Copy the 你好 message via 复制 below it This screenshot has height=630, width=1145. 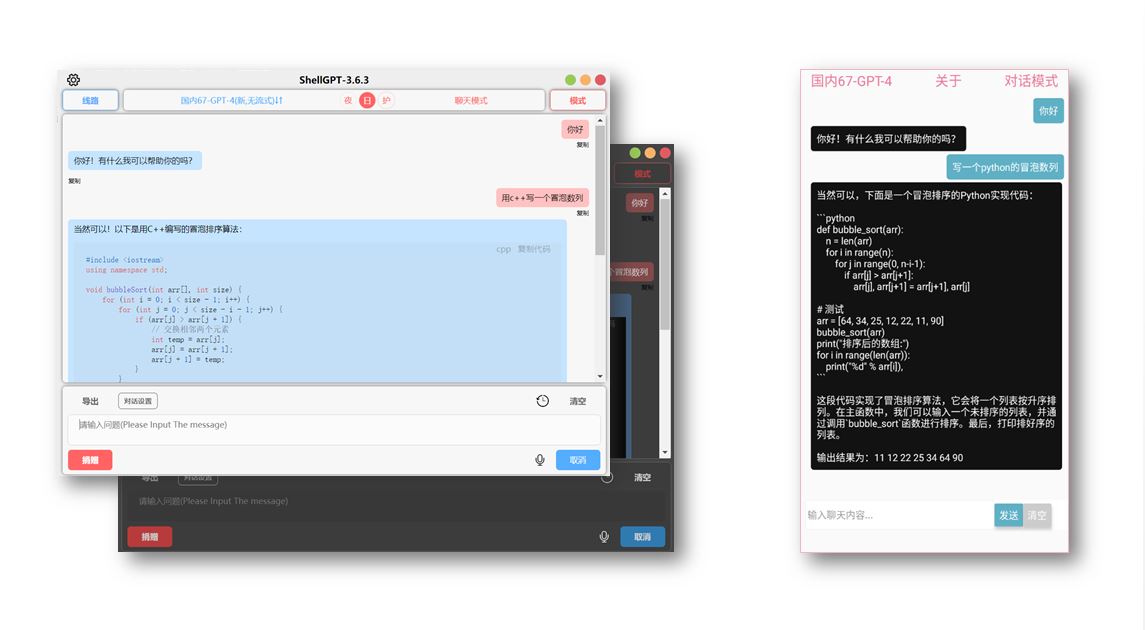point(583,145)
